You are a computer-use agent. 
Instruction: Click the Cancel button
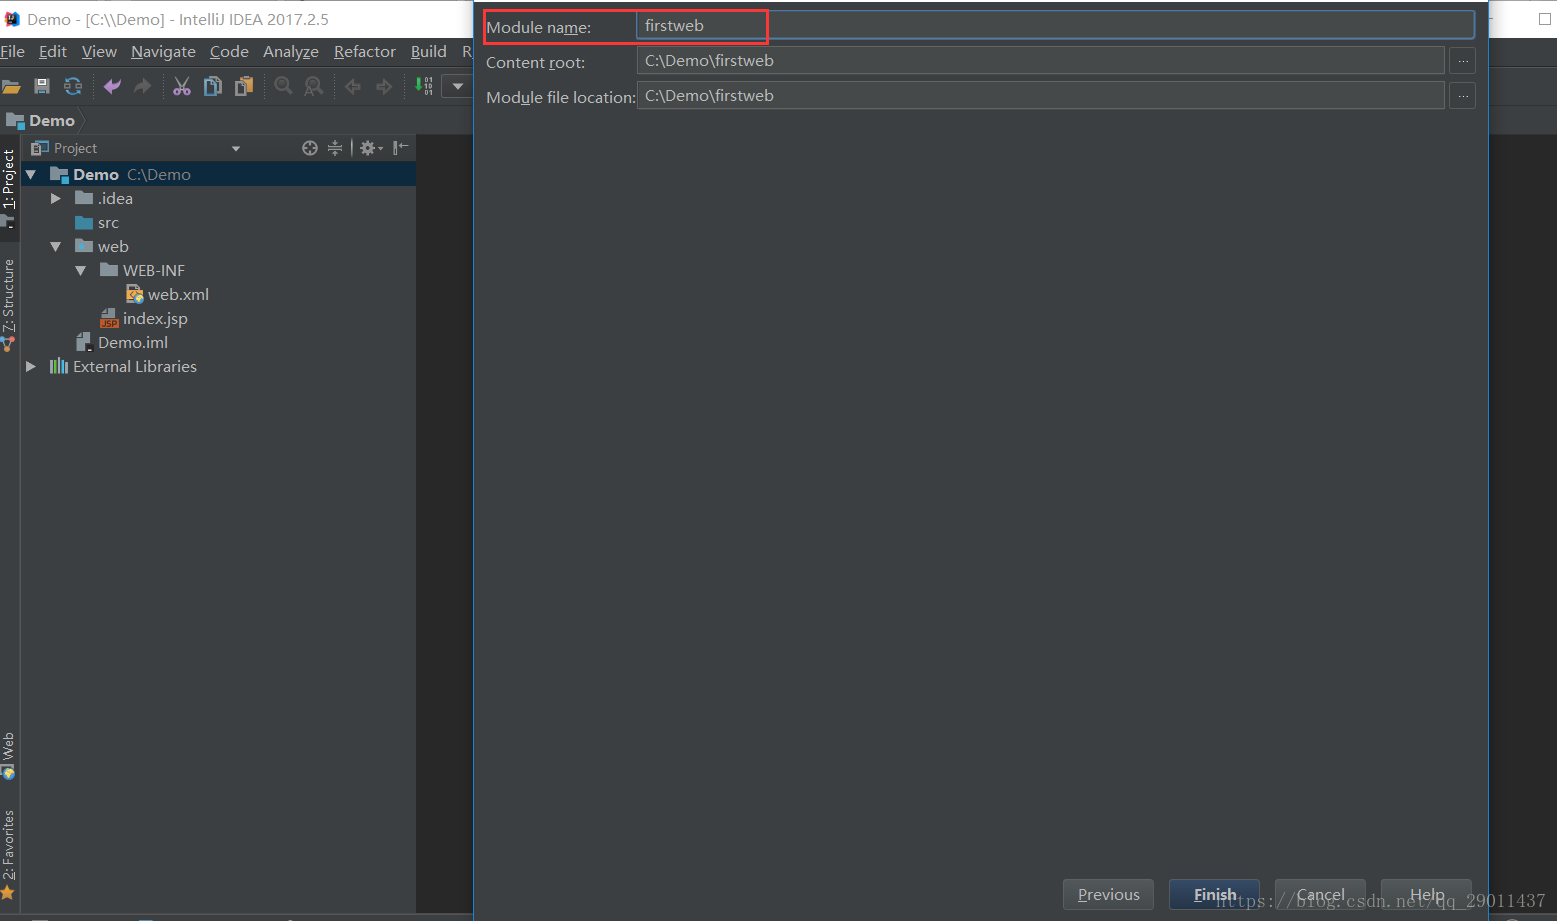[x=1320, y=894]
